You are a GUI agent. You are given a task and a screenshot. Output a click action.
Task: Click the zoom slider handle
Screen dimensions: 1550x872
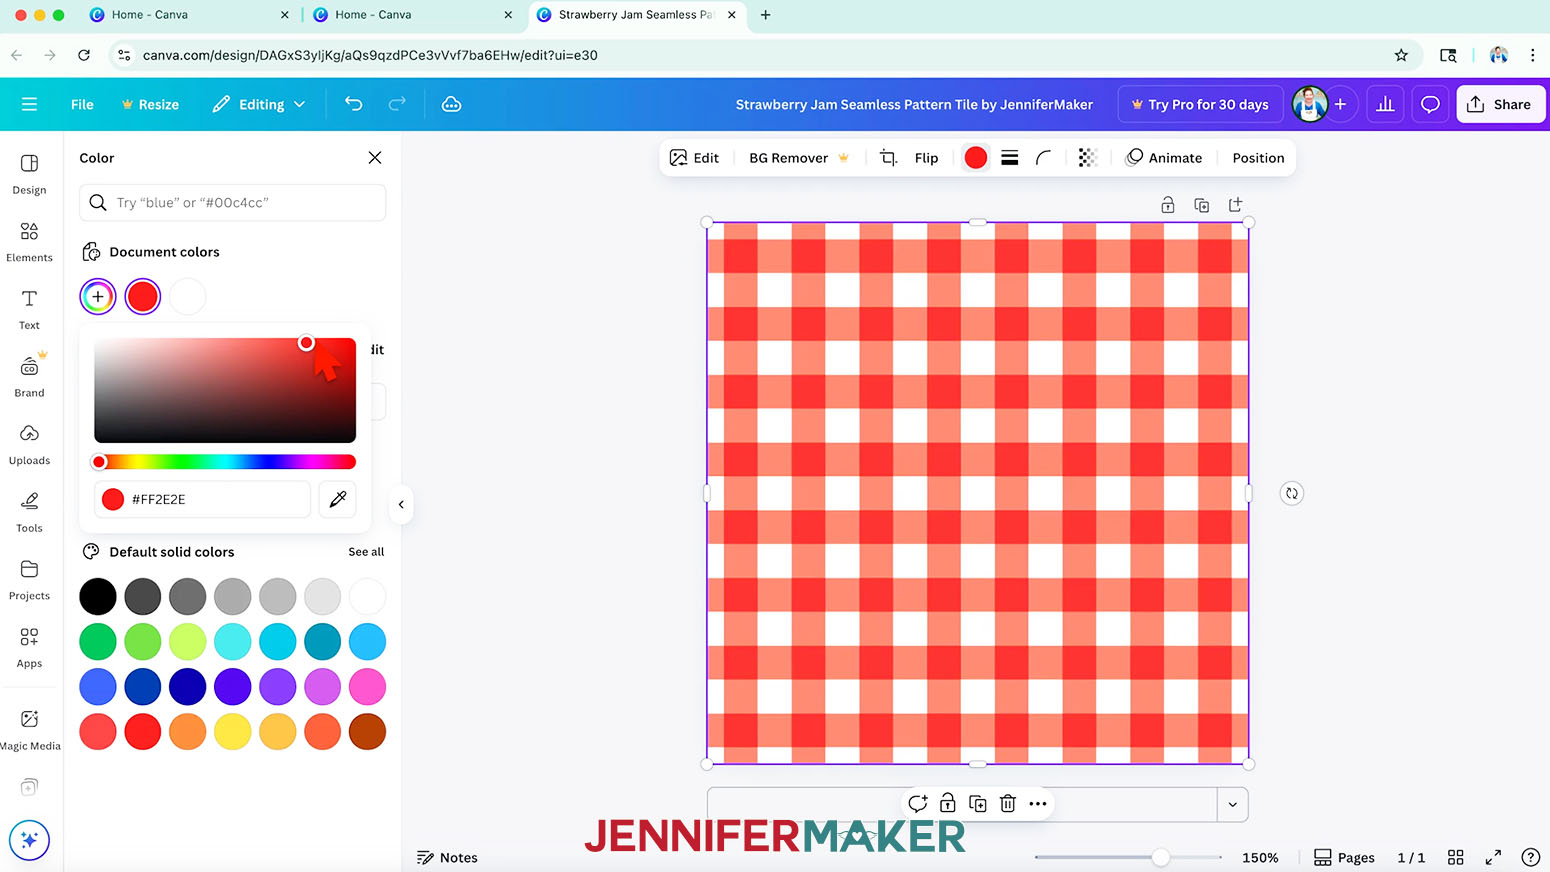pos(1160,857)
